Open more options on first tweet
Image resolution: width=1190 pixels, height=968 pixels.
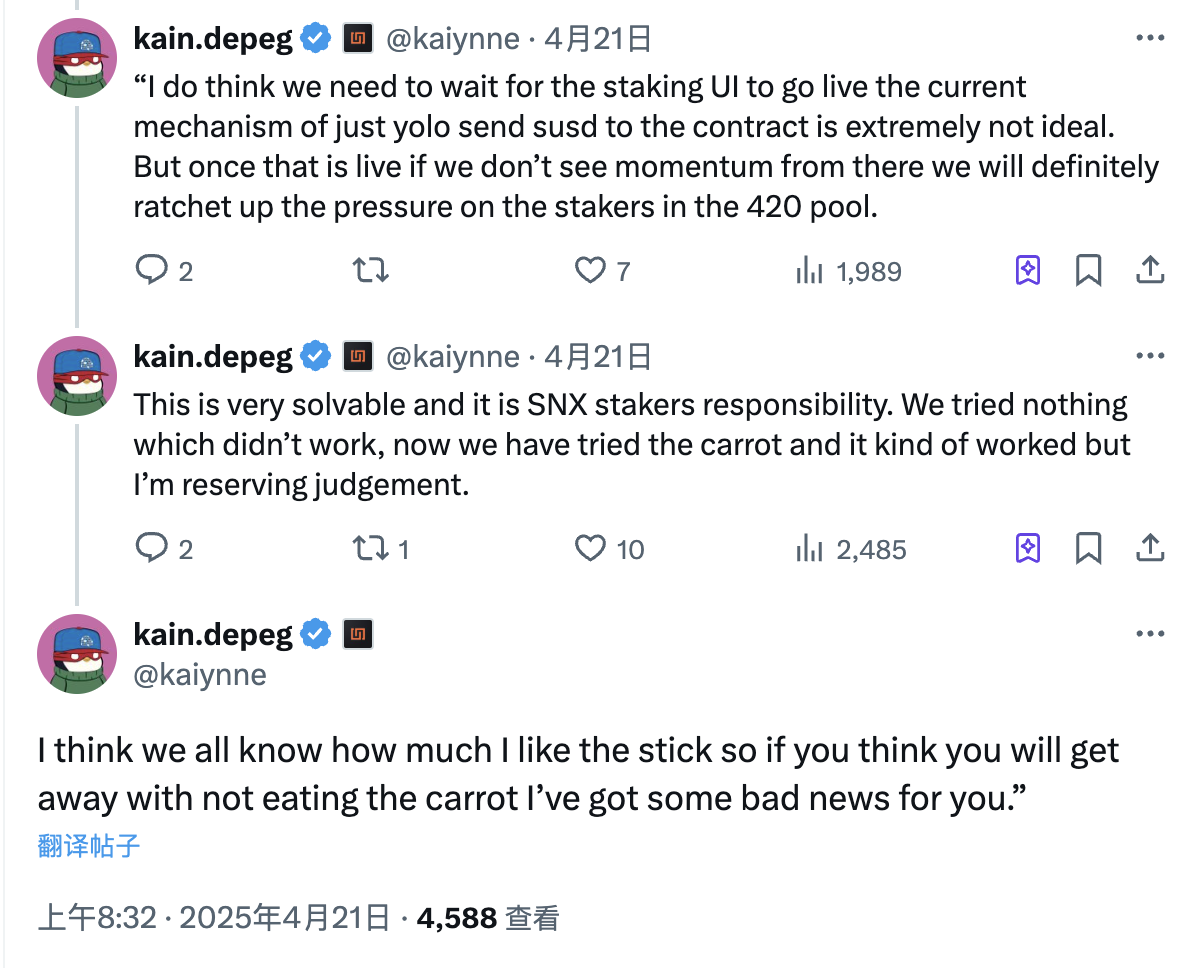[x=1150, y=39]
